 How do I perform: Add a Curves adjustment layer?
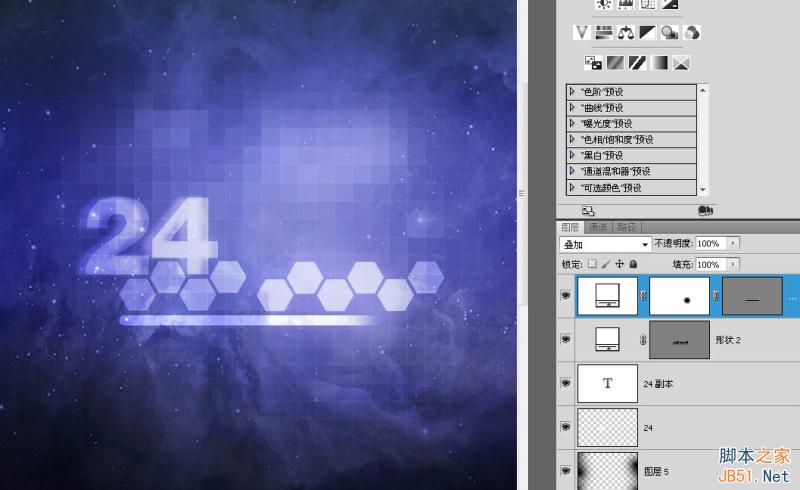pyautogui.click(x=647, y=4)
